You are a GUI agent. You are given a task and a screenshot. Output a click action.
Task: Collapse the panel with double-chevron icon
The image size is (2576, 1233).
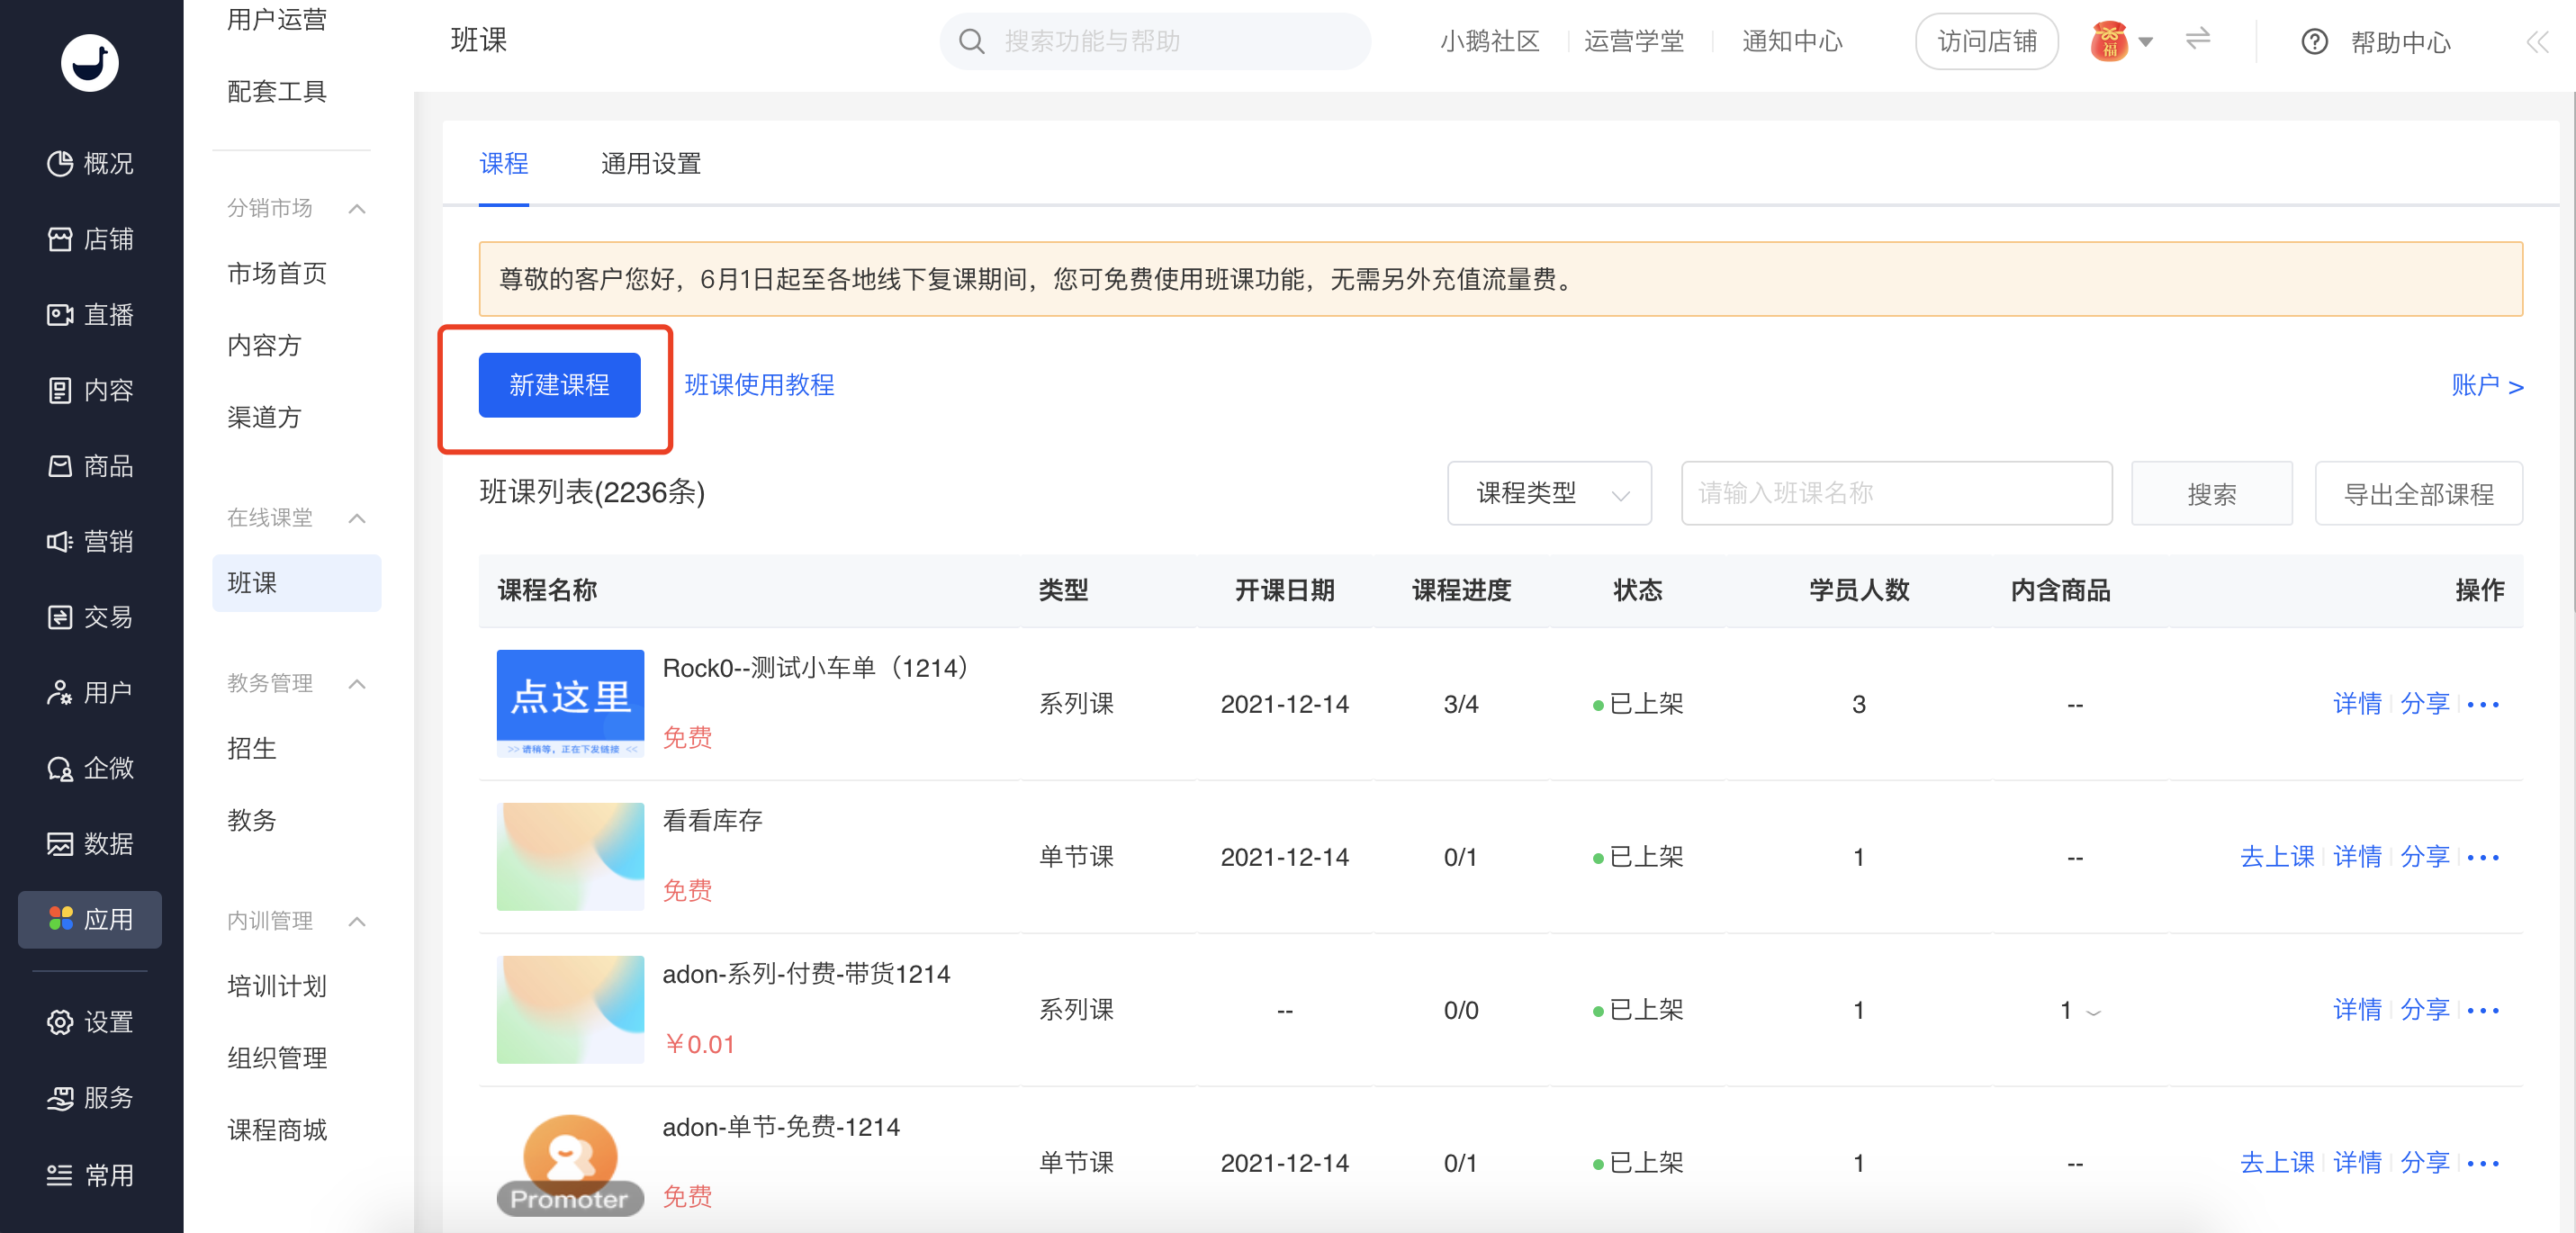[2537, 42]
